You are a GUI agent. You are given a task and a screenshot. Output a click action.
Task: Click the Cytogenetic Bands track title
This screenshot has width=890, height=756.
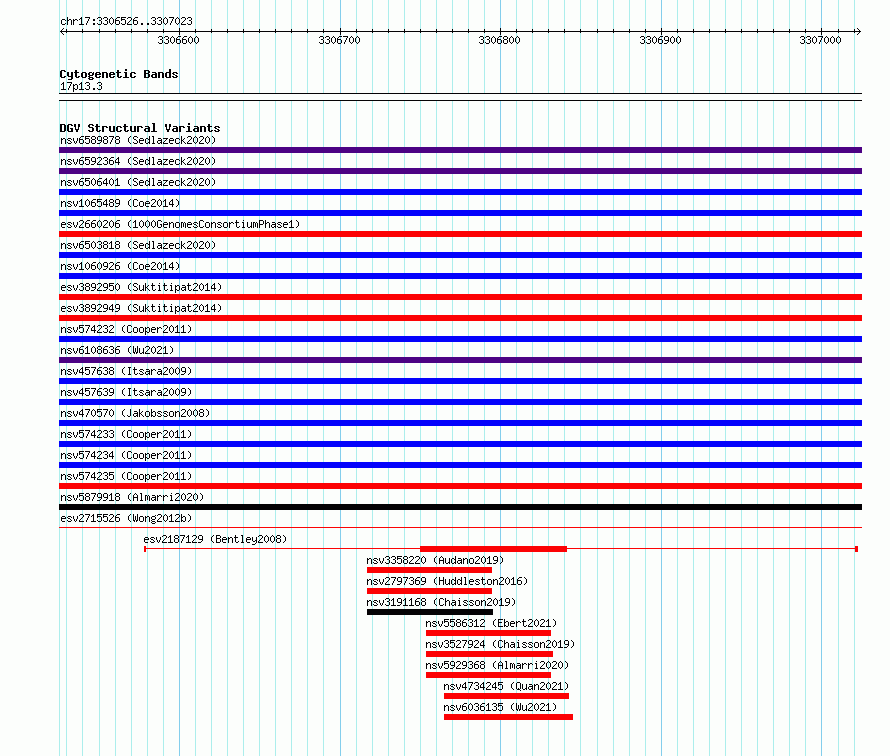click(x=119, y=74)
